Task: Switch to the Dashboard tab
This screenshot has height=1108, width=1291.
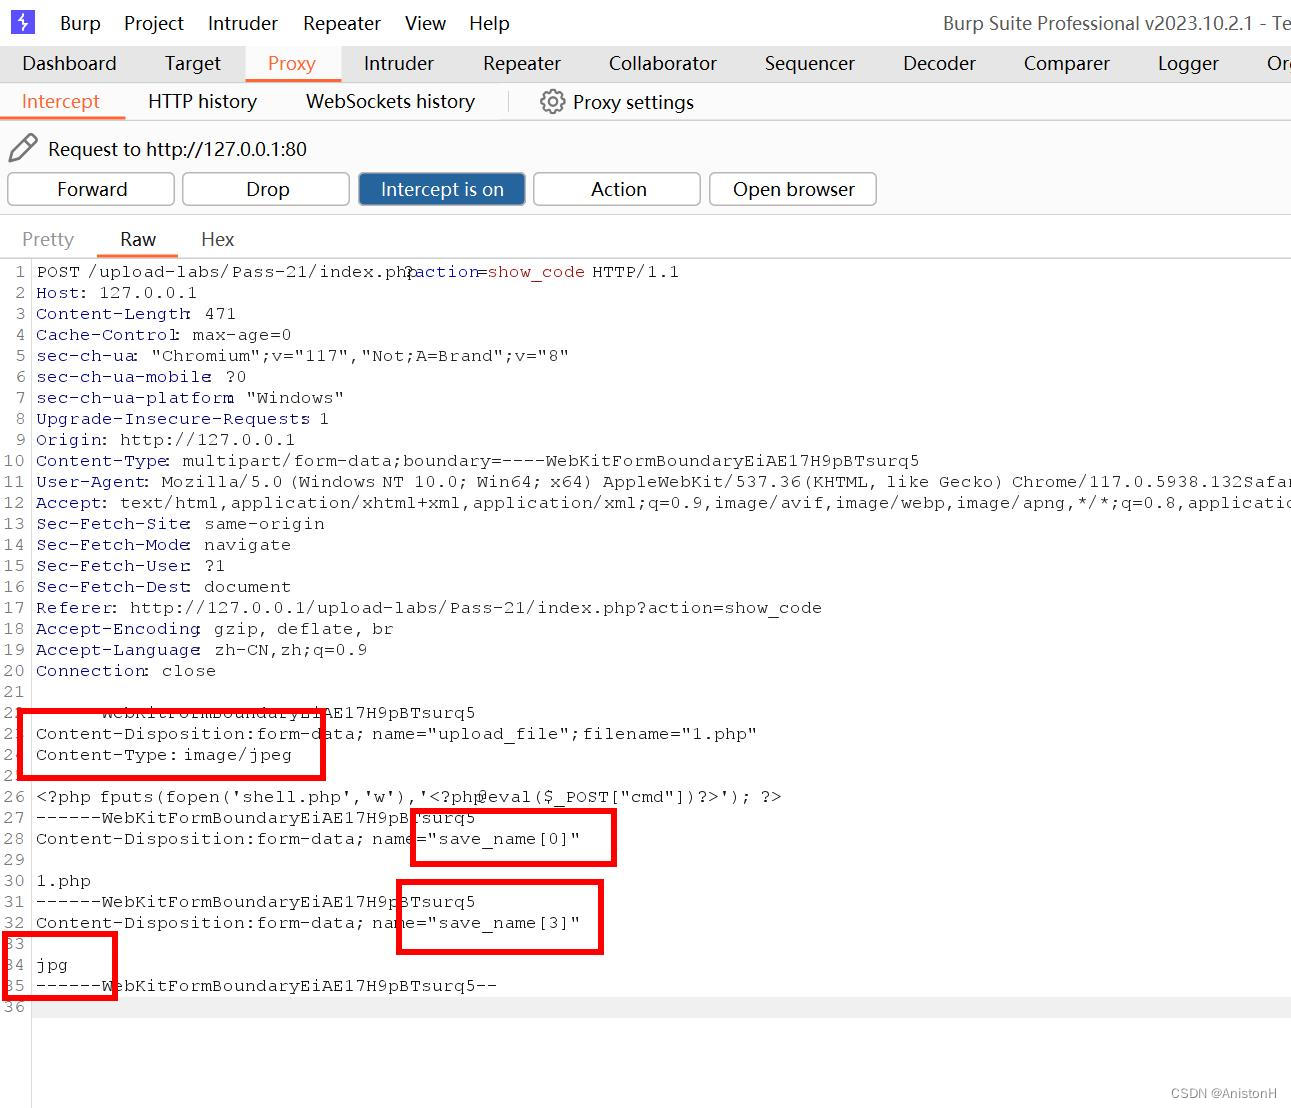Action: (69, 63)
